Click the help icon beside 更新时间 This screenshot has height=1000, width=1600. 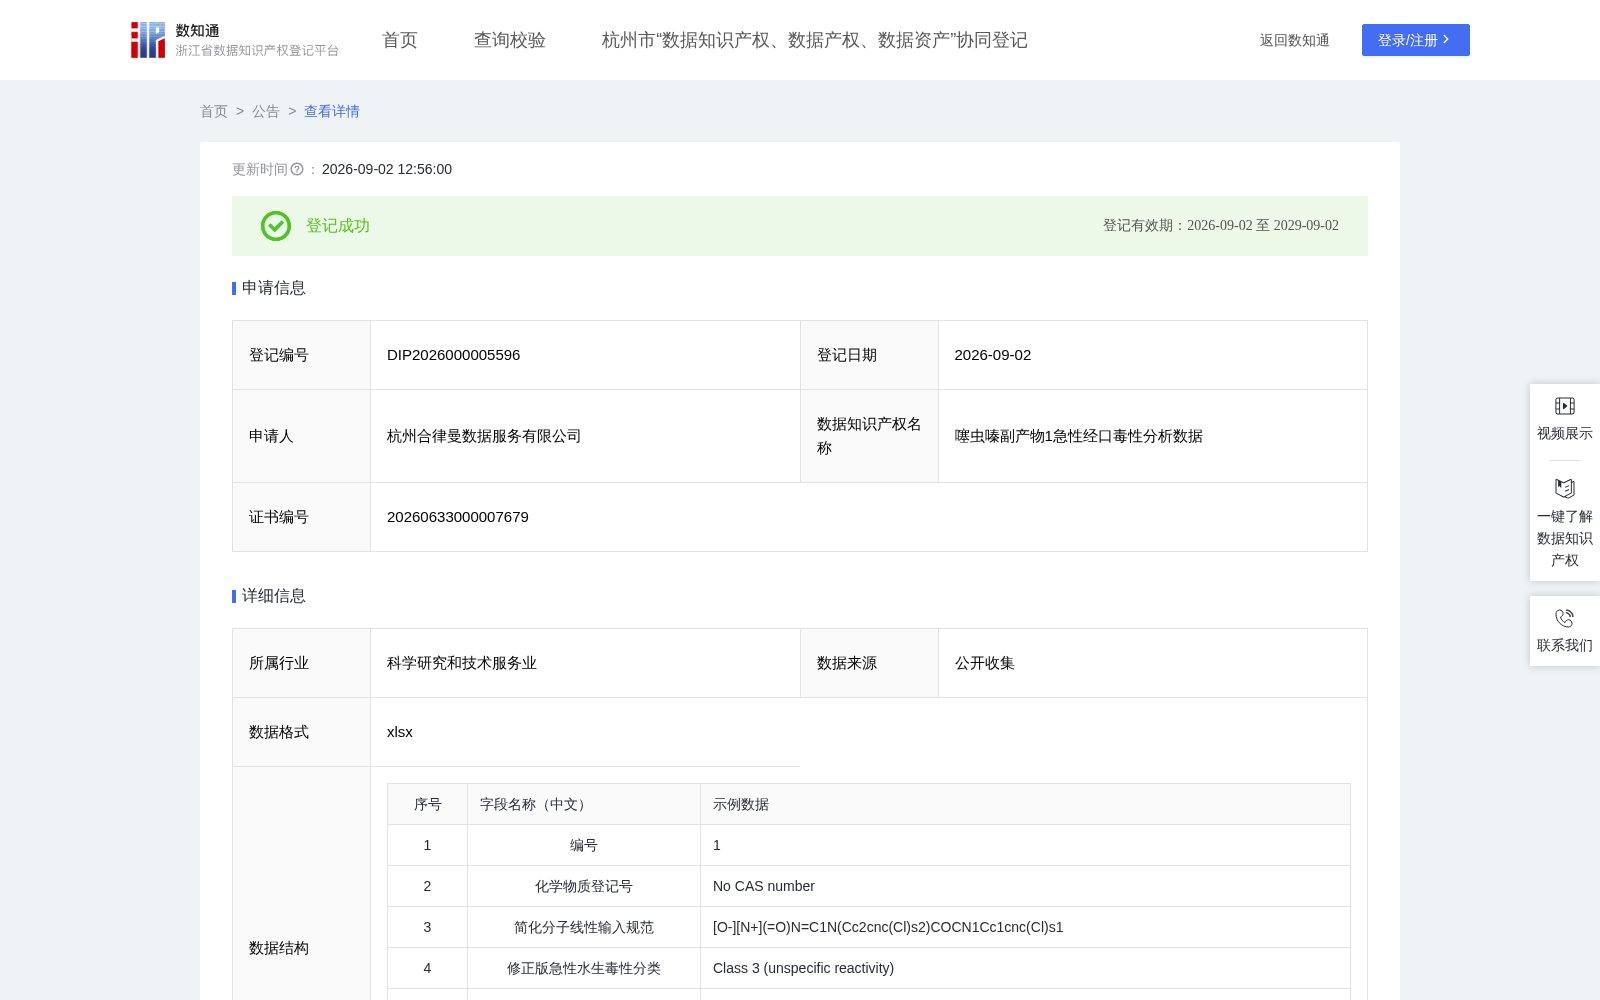[297, 169]
